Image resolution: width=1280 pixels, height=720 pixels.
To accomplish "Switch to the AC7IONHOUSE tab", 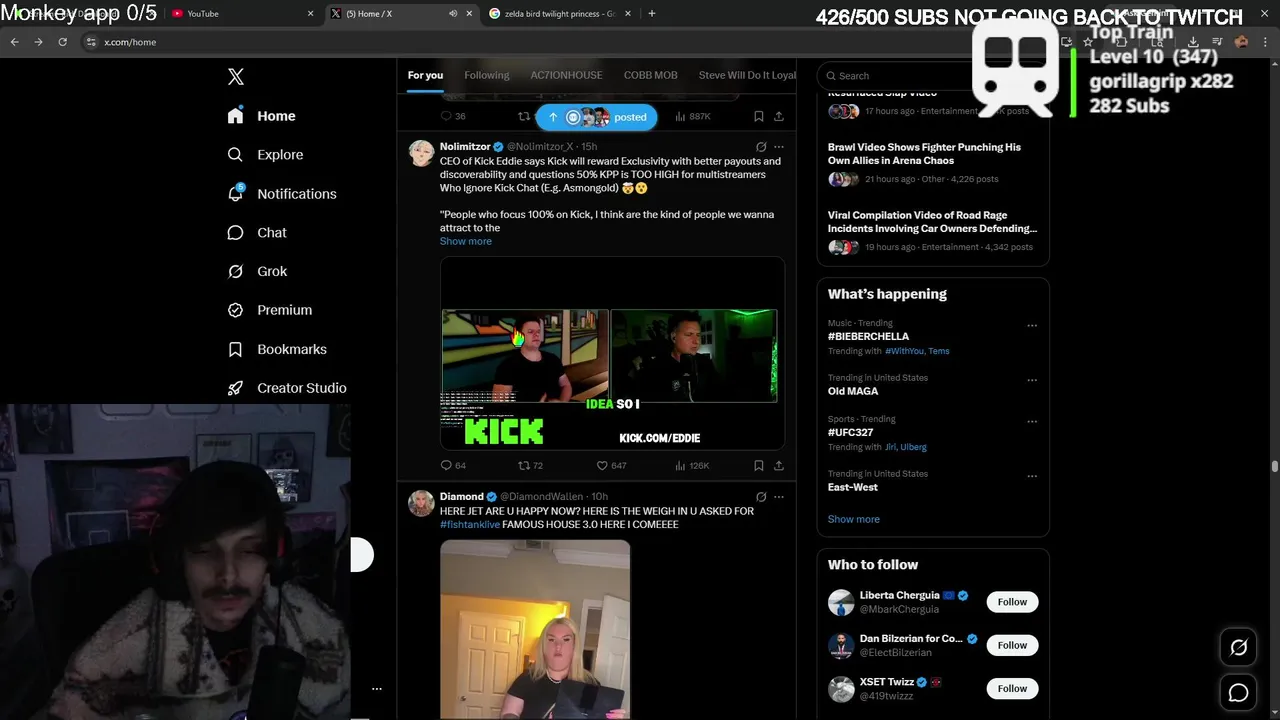I will tap(566, 75).
